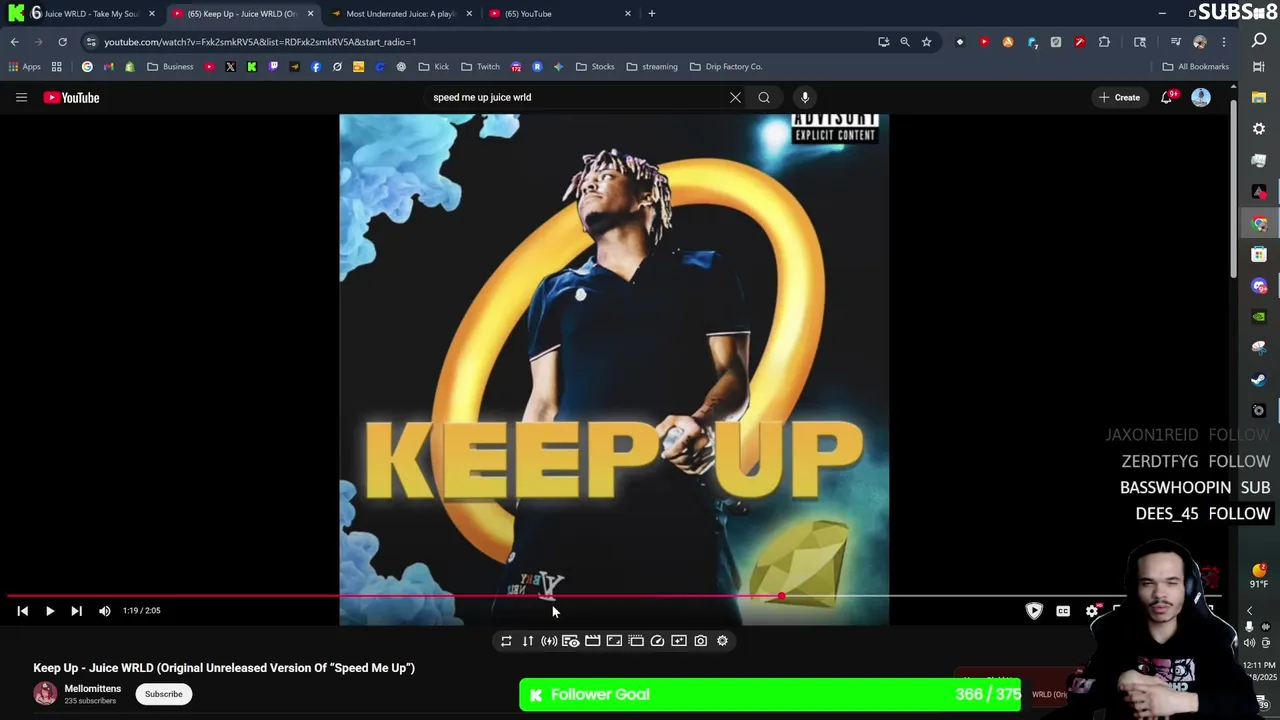This screenshot has width=1280, height=720.
Task: Start voice search with microphone icon
Action: (x=805, y=97)
